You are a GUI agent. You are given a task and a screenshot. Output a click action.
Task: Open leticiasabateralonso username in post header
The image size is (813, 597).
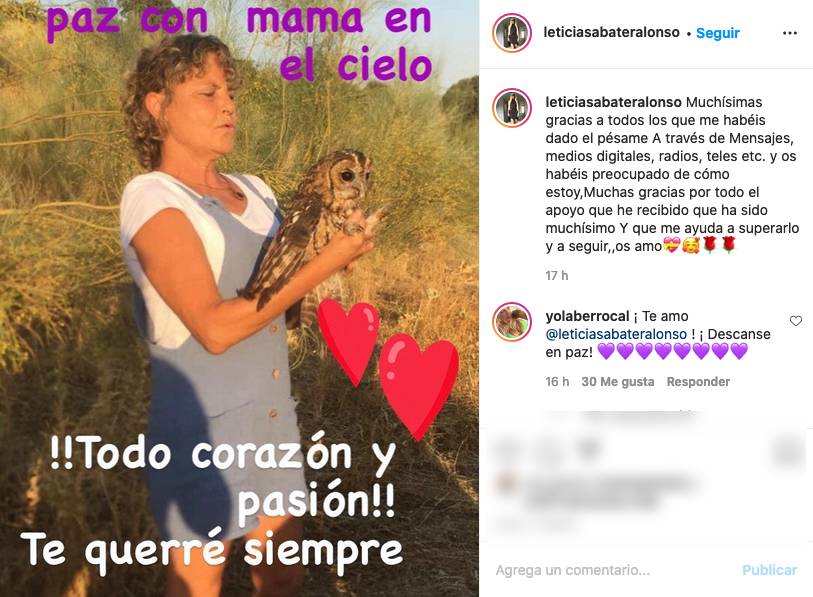611,32
